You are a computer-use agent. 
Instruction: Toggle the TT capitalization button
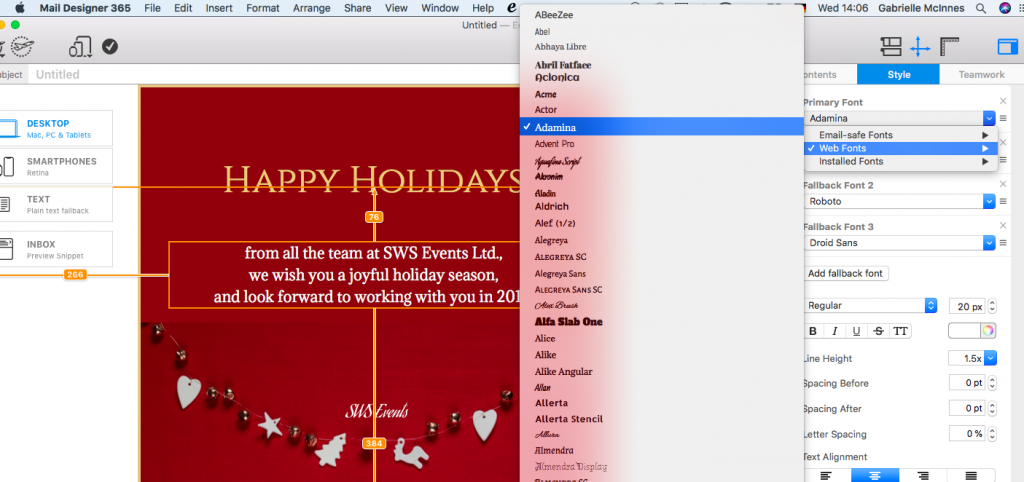coord(900,331)
